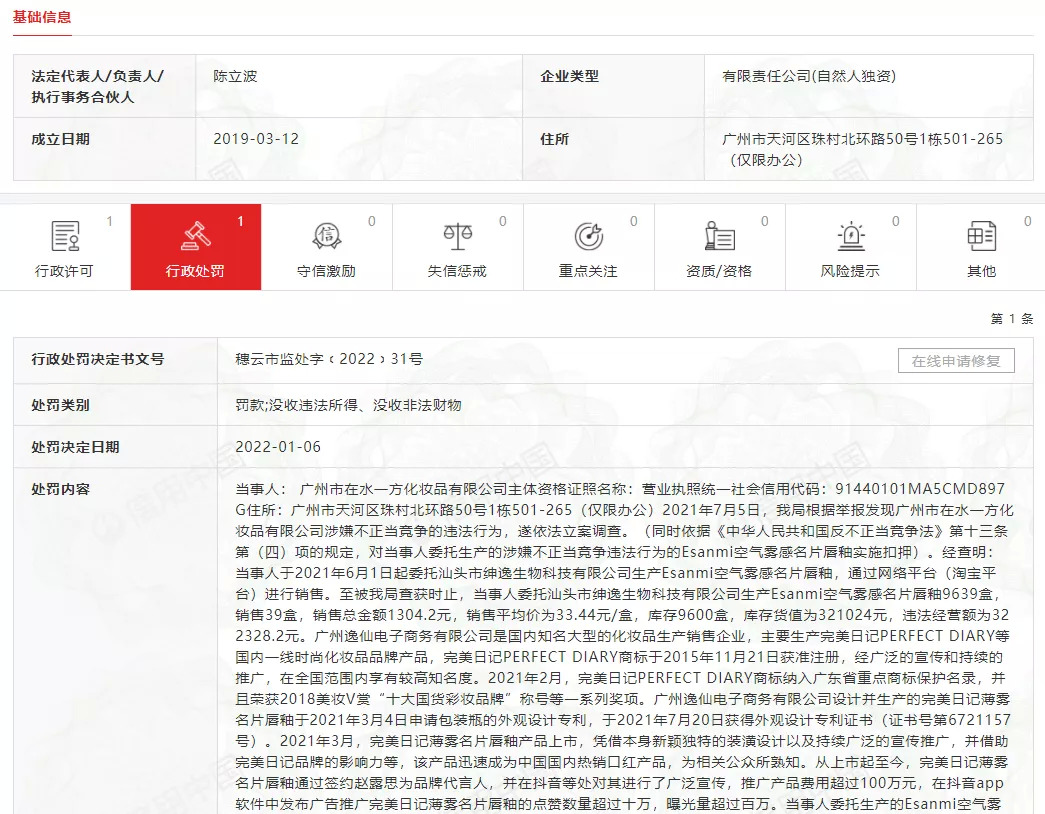The height and width of the screenshot is (814, 1045).
Task: Click the establishment date 2019-03-12
Action: point(256,139)
